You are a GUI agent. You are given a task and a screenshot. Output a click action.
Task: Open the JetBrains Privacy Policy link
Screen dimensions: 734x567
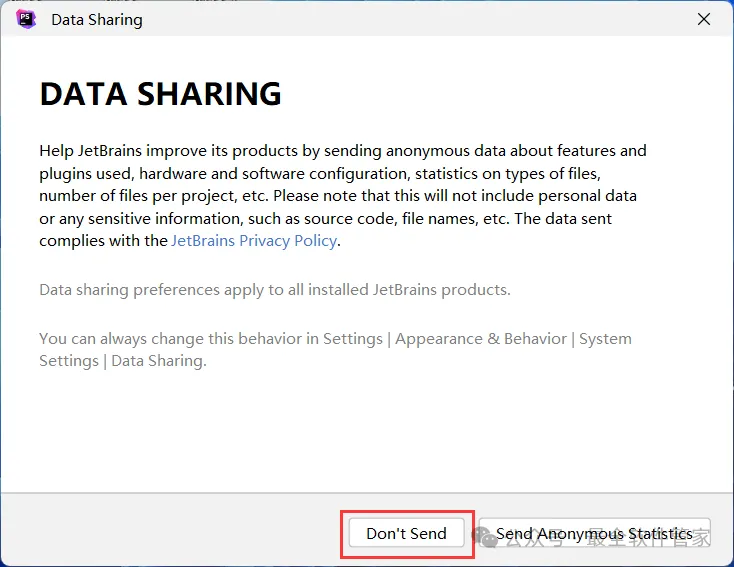pyautogui.click(x=254, y=241)
